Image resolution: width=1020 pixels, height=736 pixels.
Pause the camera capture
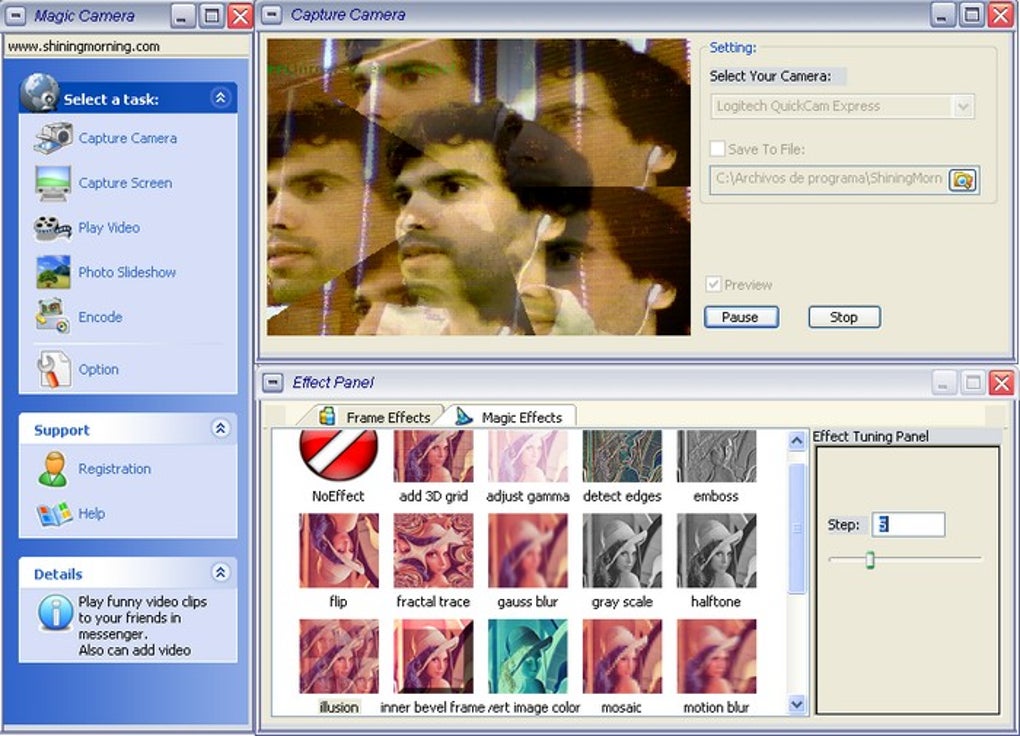click(x=741, y=317)
